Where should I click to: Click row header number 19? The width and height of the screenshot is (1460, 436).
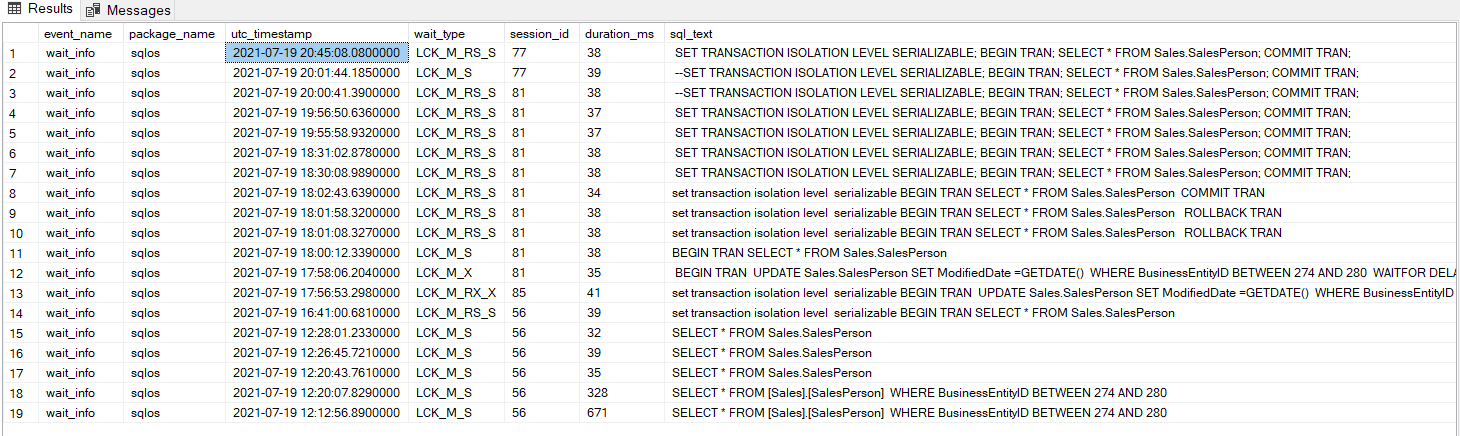(x=14, y=413)
